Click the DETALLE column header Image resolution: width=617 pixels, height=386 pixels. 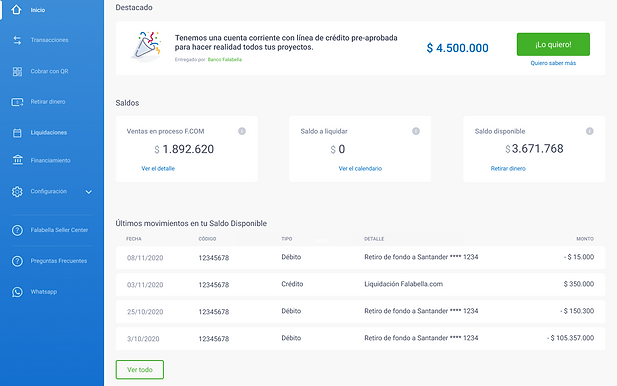tap(374, 239)
